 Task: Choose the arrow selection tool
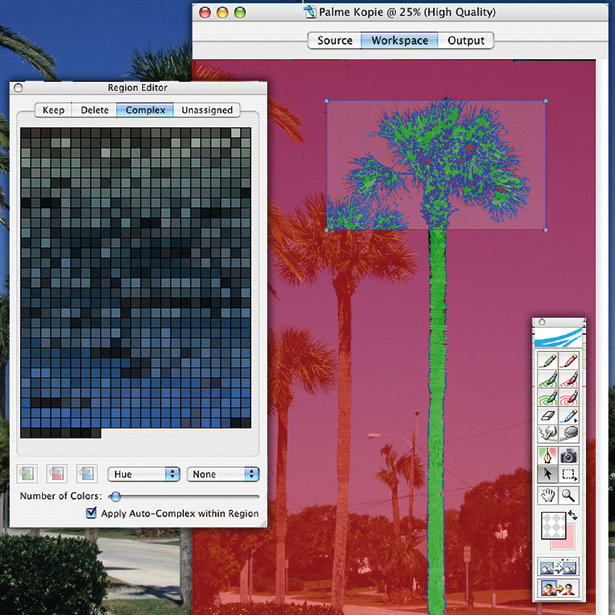547,473
